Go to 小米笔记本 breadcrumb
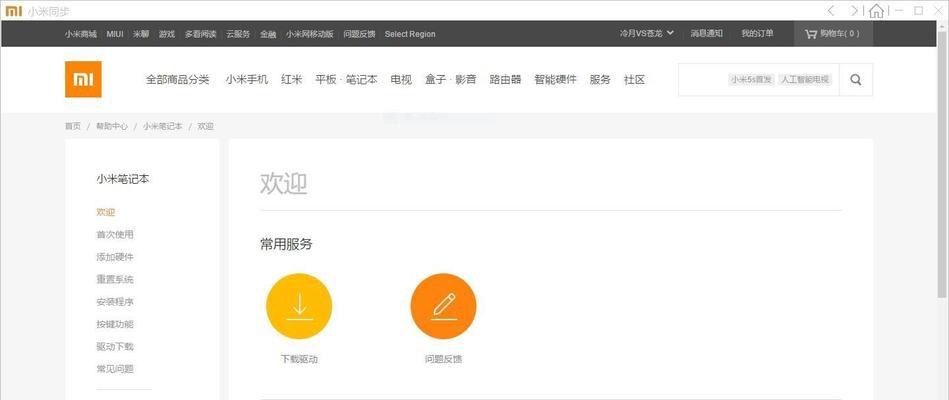 162,126
